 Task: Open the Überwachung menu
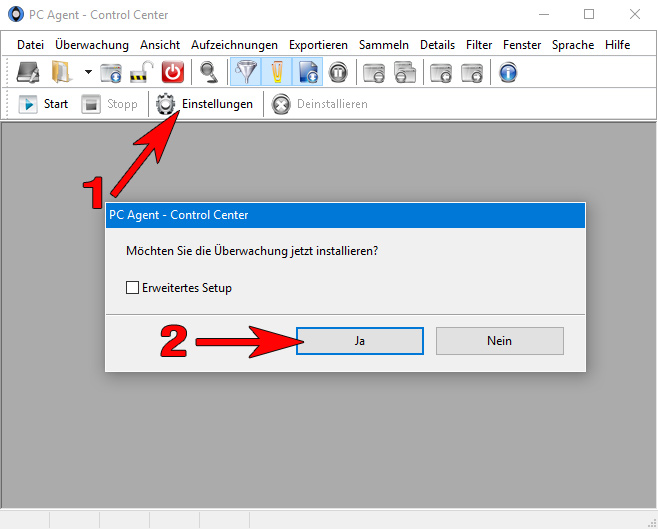coord(92,45)
